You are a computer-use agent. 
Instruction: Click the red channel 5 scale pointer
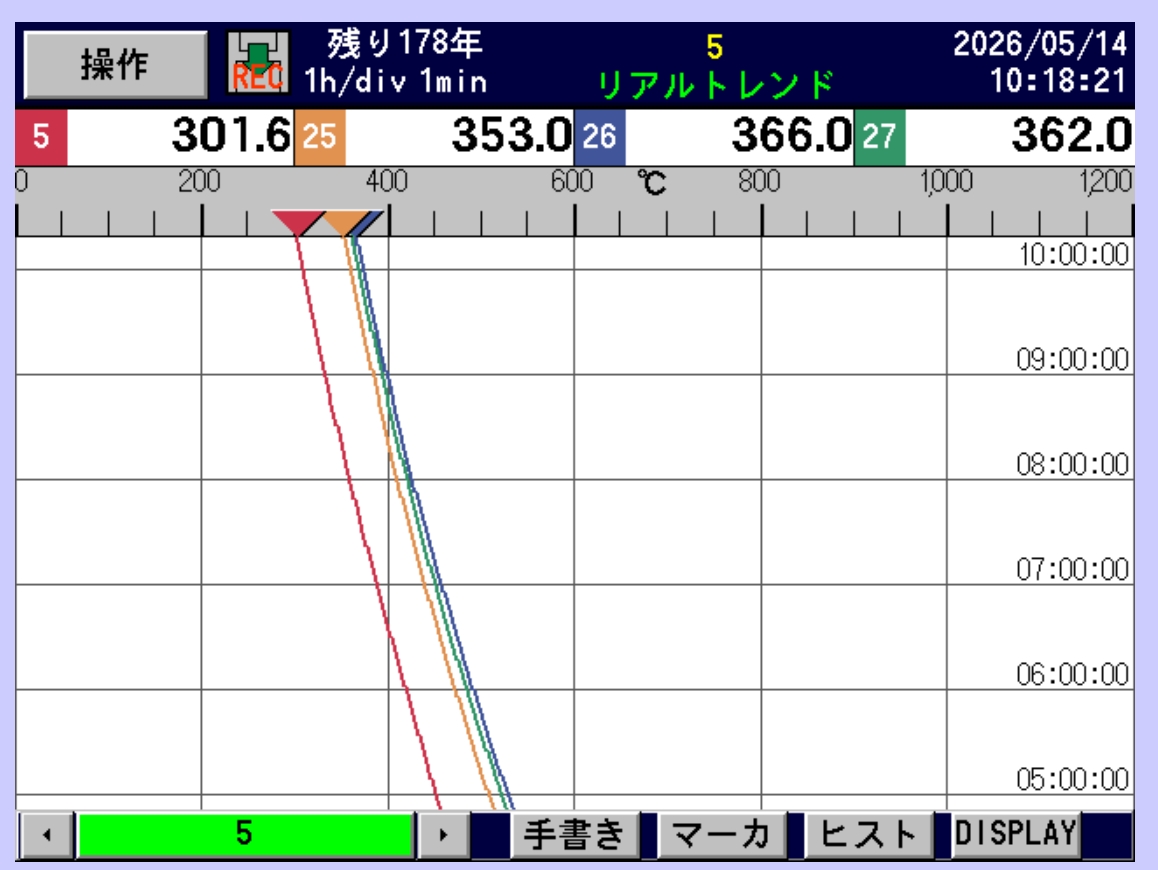[297, 222]
